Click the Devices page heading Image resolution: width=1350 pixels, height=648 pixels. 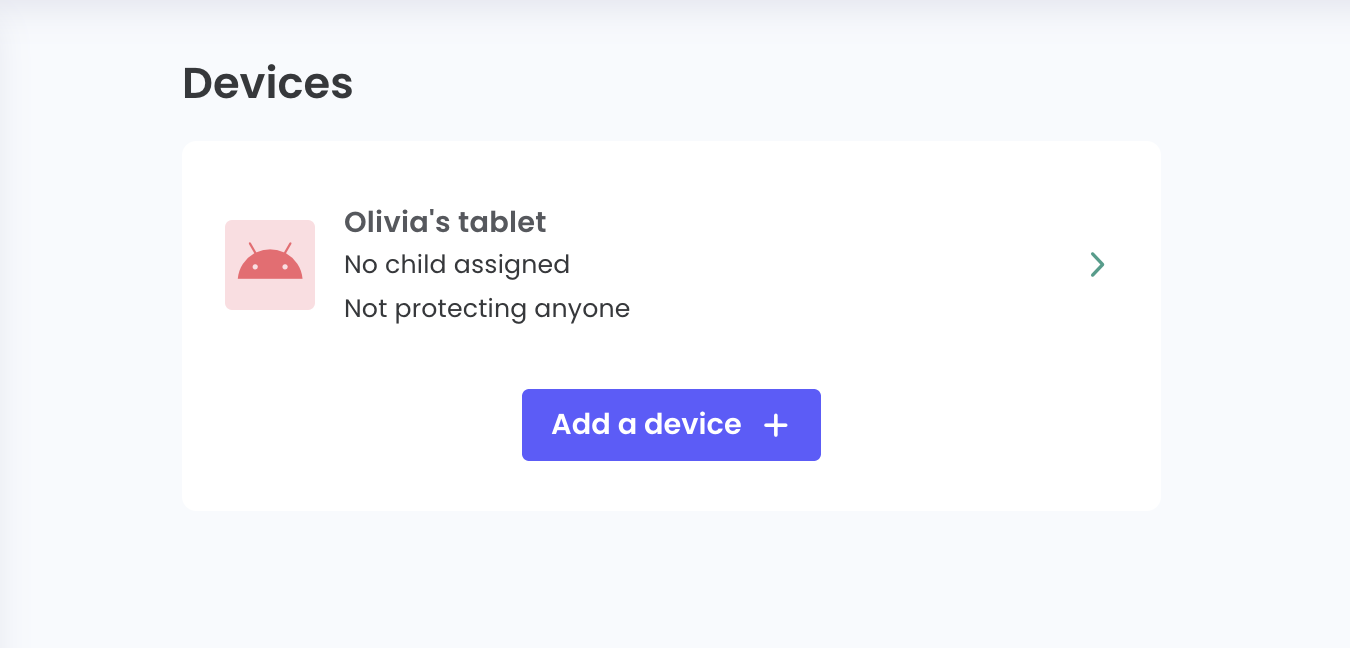(x=267, y=83)
